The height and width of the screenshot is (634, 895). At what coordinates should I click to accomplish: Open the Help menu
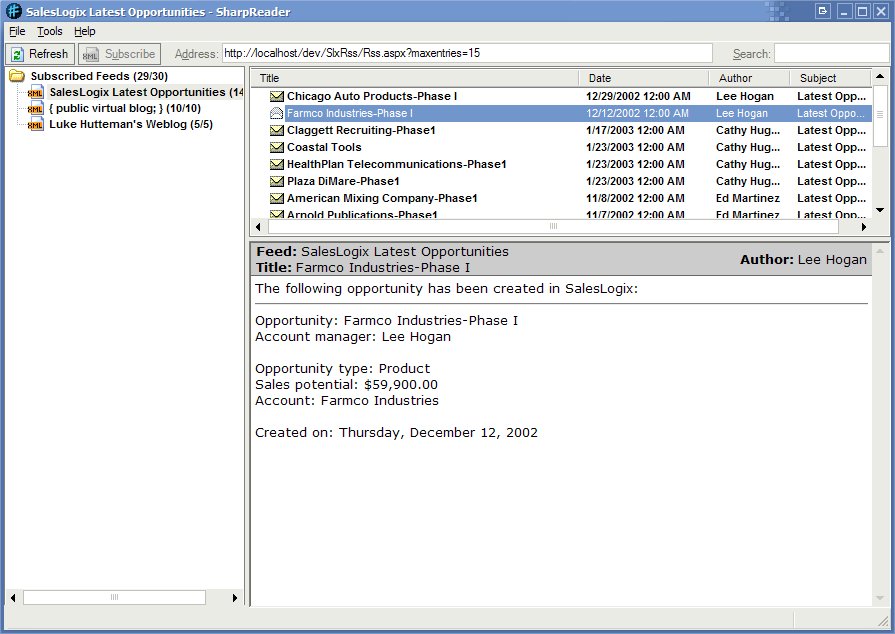click(x=84, y=31)
